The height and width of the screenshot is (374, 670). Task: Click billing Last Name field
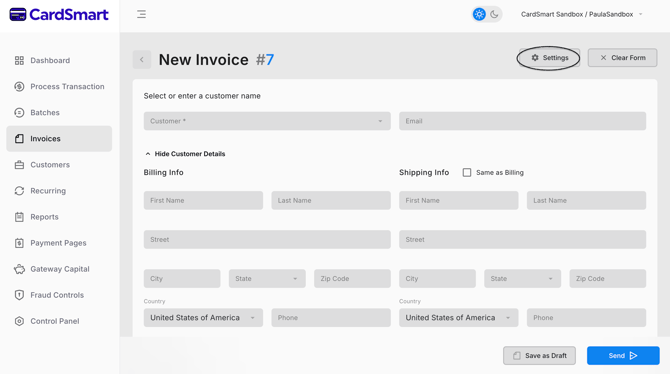point(331,200)
